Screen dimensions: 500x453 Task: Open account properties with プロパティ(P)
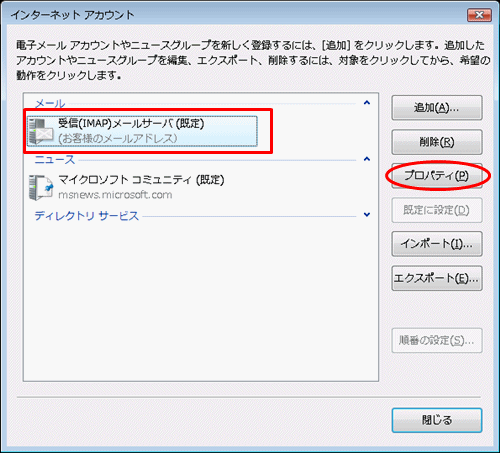437,176
